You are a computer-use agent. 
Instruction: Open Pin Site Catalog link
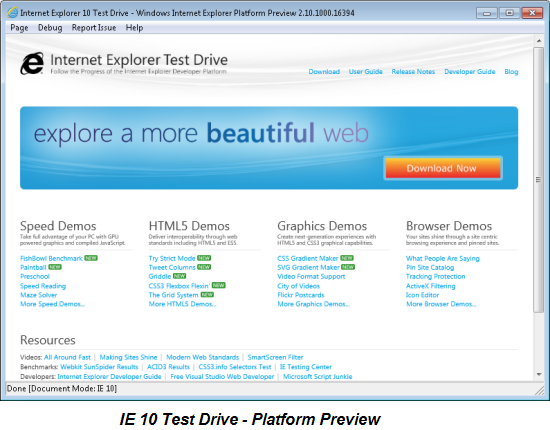pyautogui.click(x=430, y=268)
